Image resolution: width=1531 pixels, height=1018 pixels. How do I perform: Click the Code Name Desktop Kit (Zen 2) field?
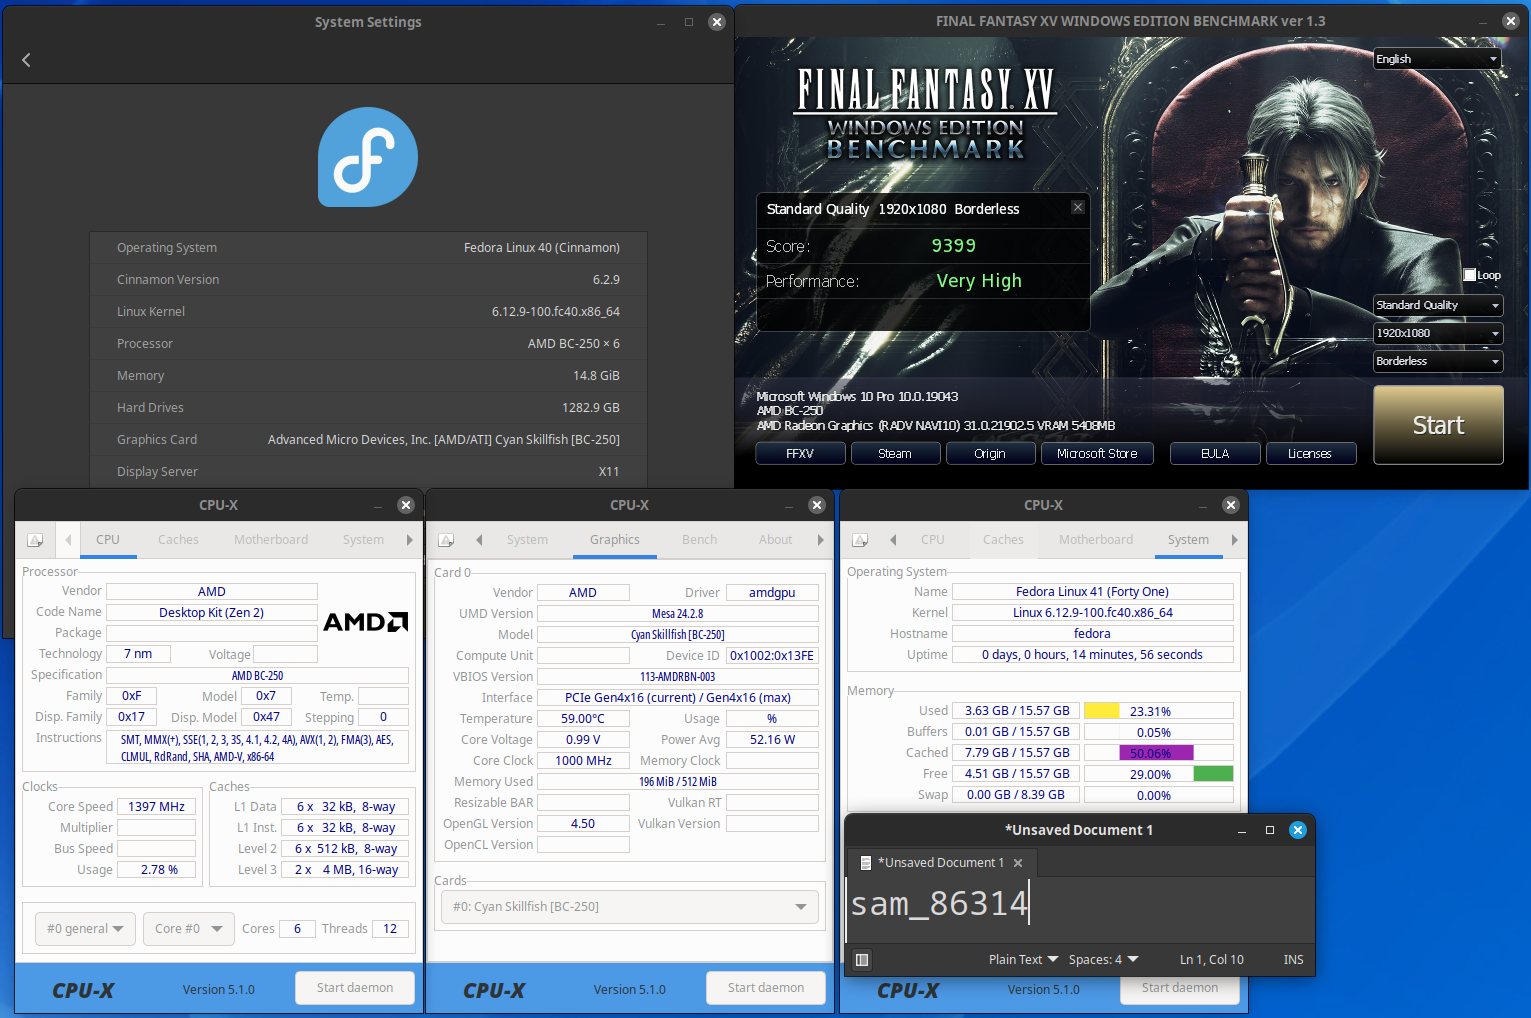click(211, 613)
